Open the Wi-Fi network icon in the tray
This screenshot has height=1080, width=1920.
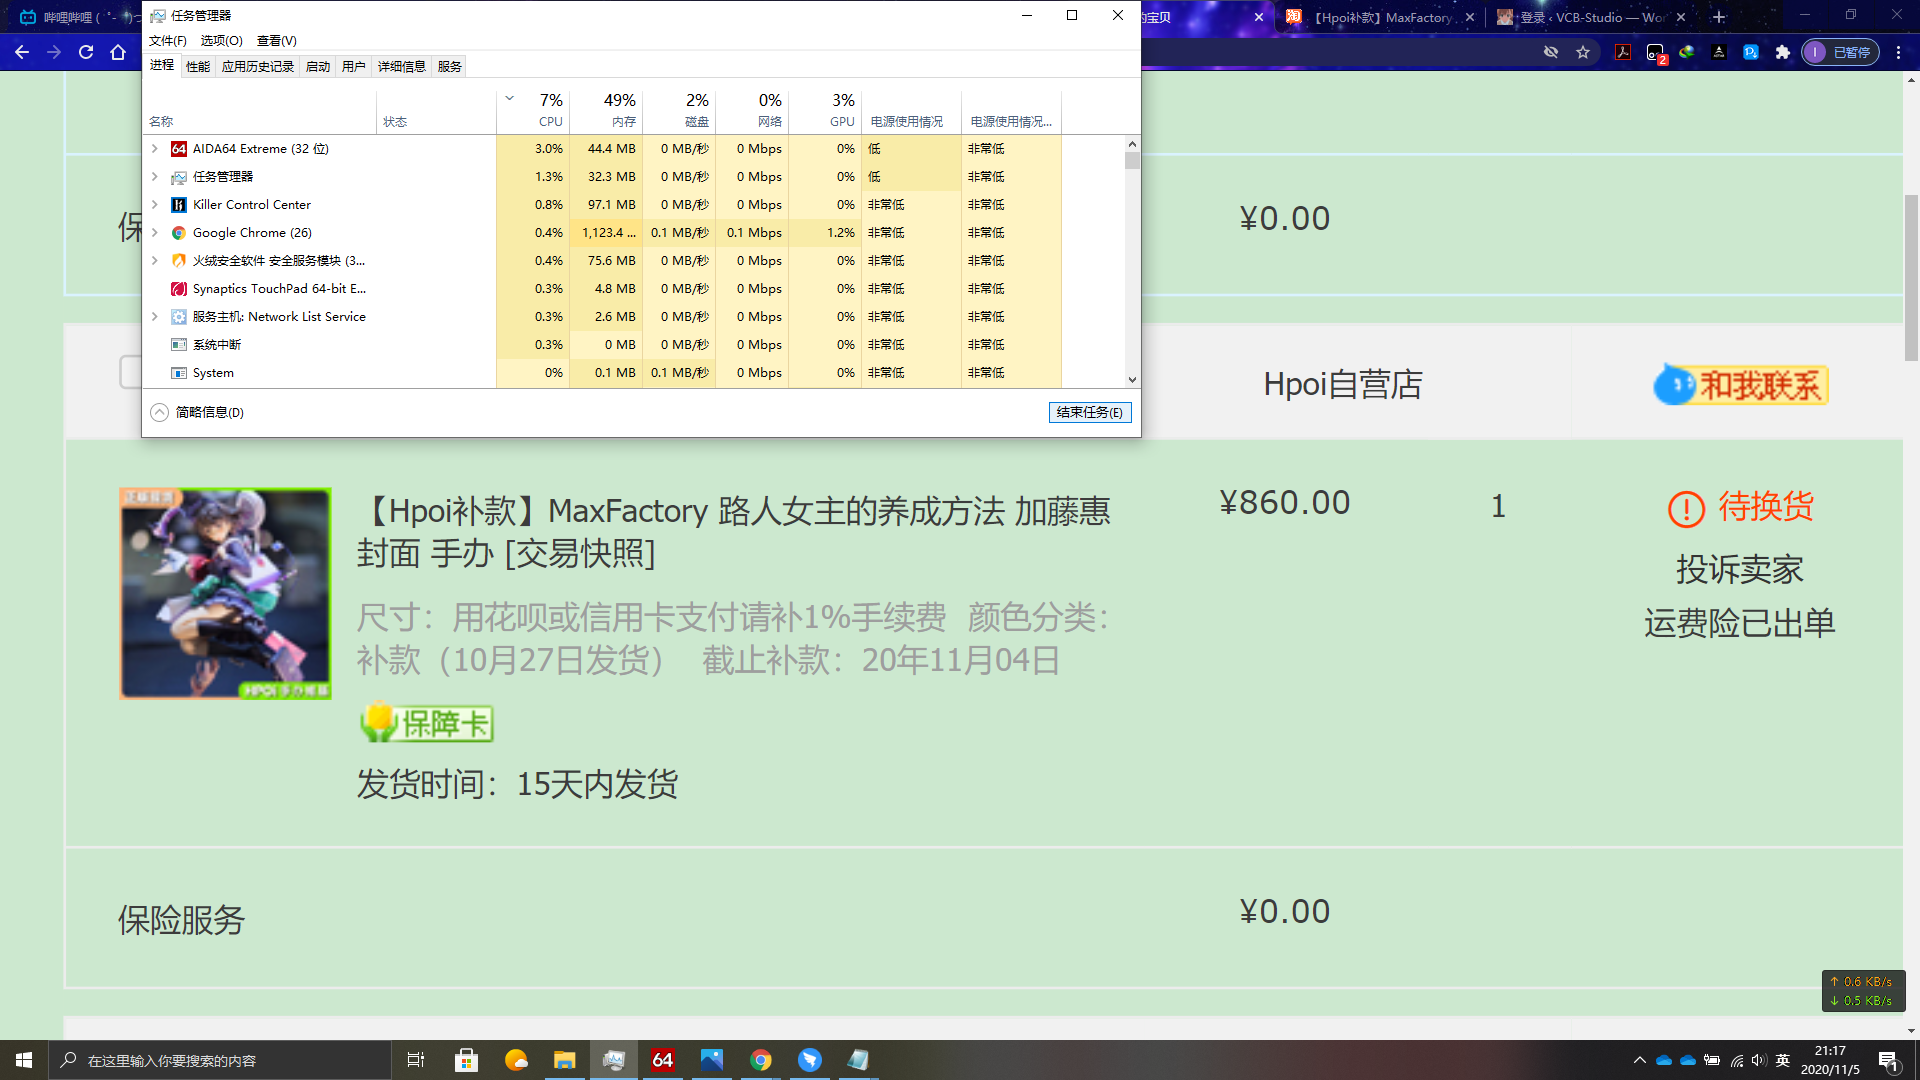pyautogui.click(x=1736, y=1060)
